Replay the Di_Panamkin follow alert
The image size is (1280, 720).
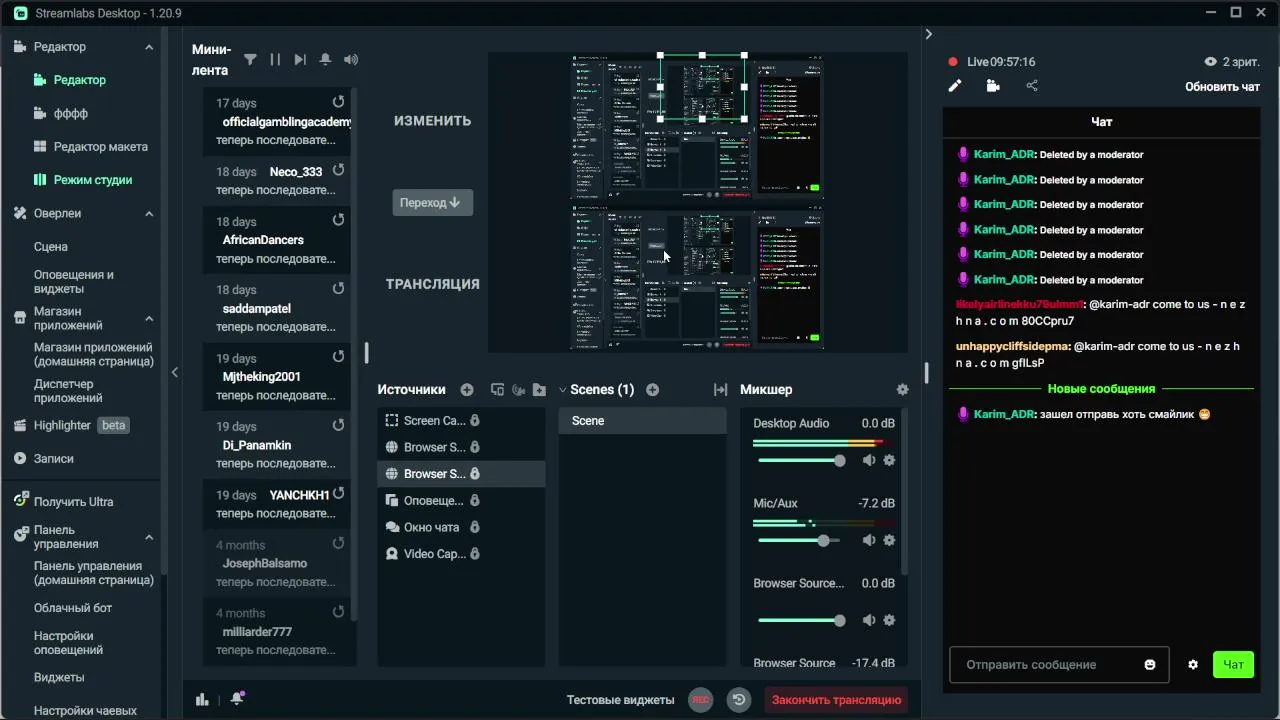[338, 425]
